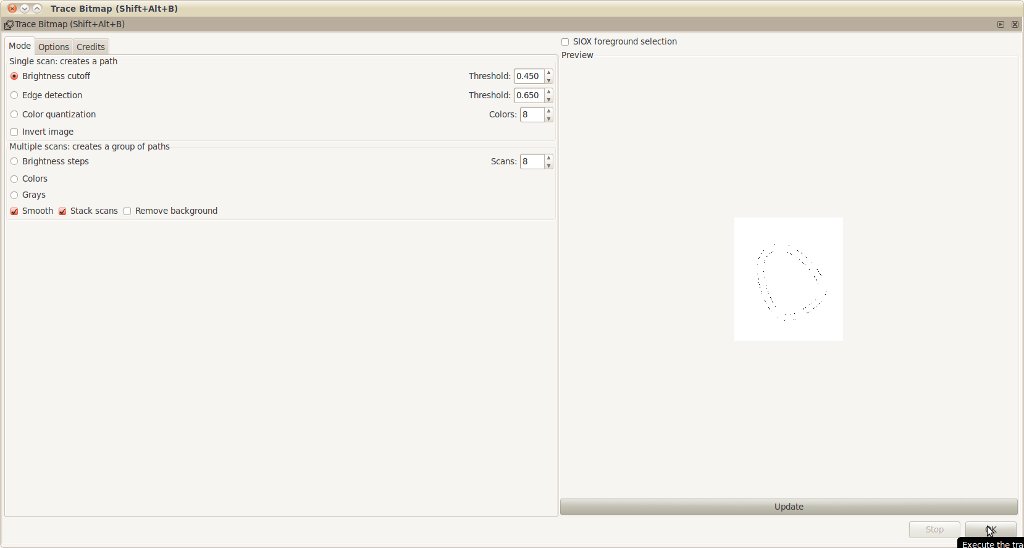Close the Trace Bitmap dock panel

1015,24
